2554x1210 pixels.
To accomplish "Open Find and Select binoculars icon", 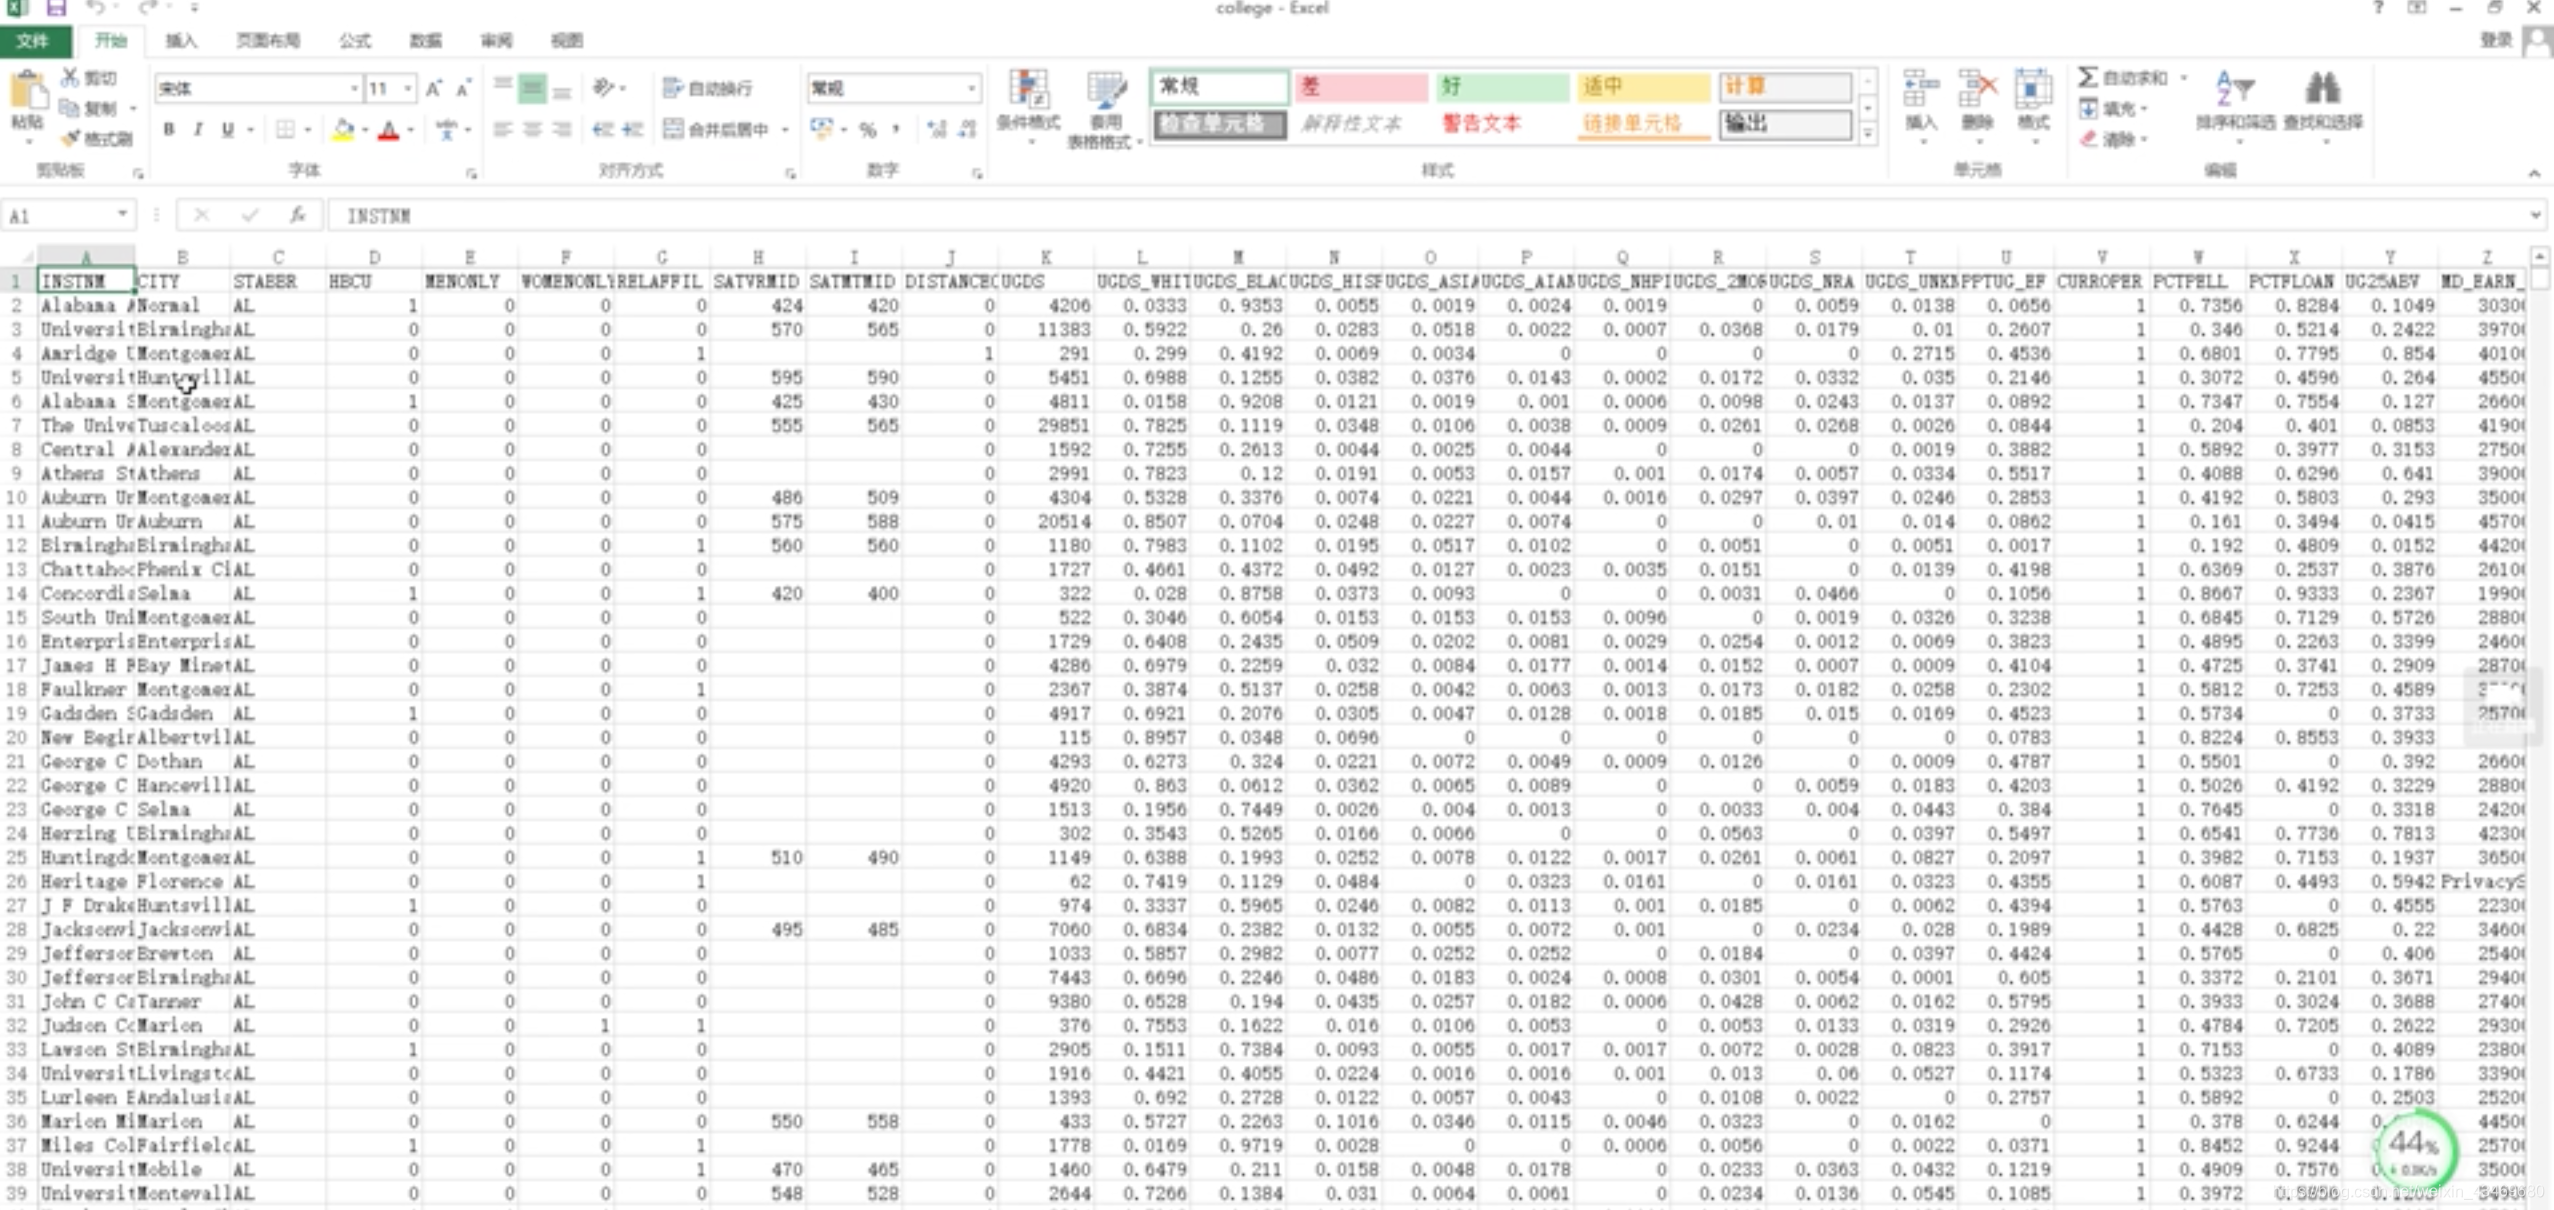I will point(2322,88).
